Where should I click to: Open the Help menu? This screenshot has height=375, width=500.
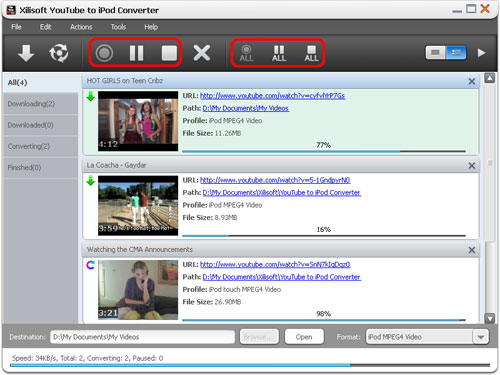[151, 27]
